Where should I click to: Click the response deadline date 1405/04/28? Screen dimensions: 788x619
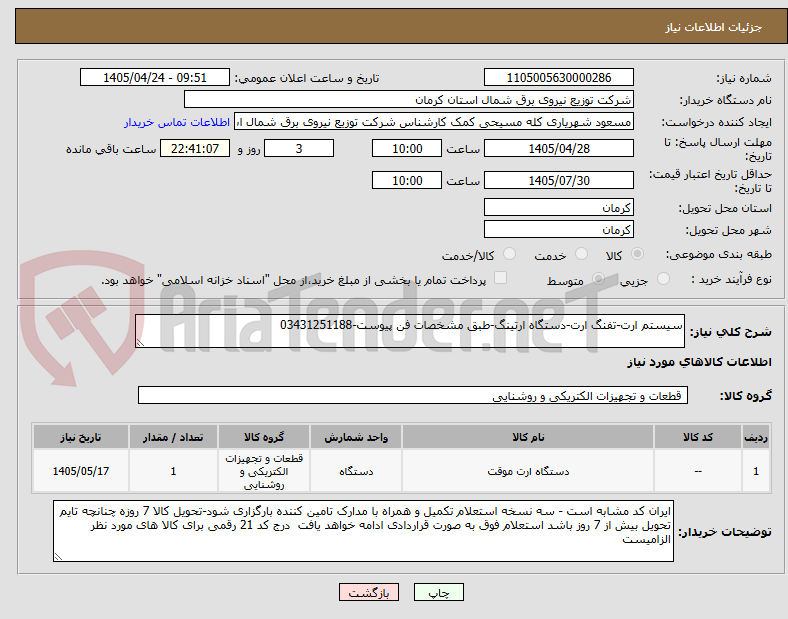point(559,149)
